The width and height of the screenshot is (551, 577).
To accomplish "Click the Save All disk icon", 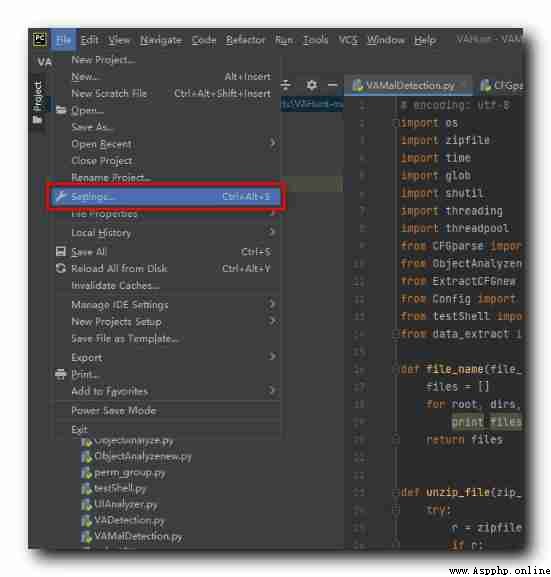I will coord(60,251).
